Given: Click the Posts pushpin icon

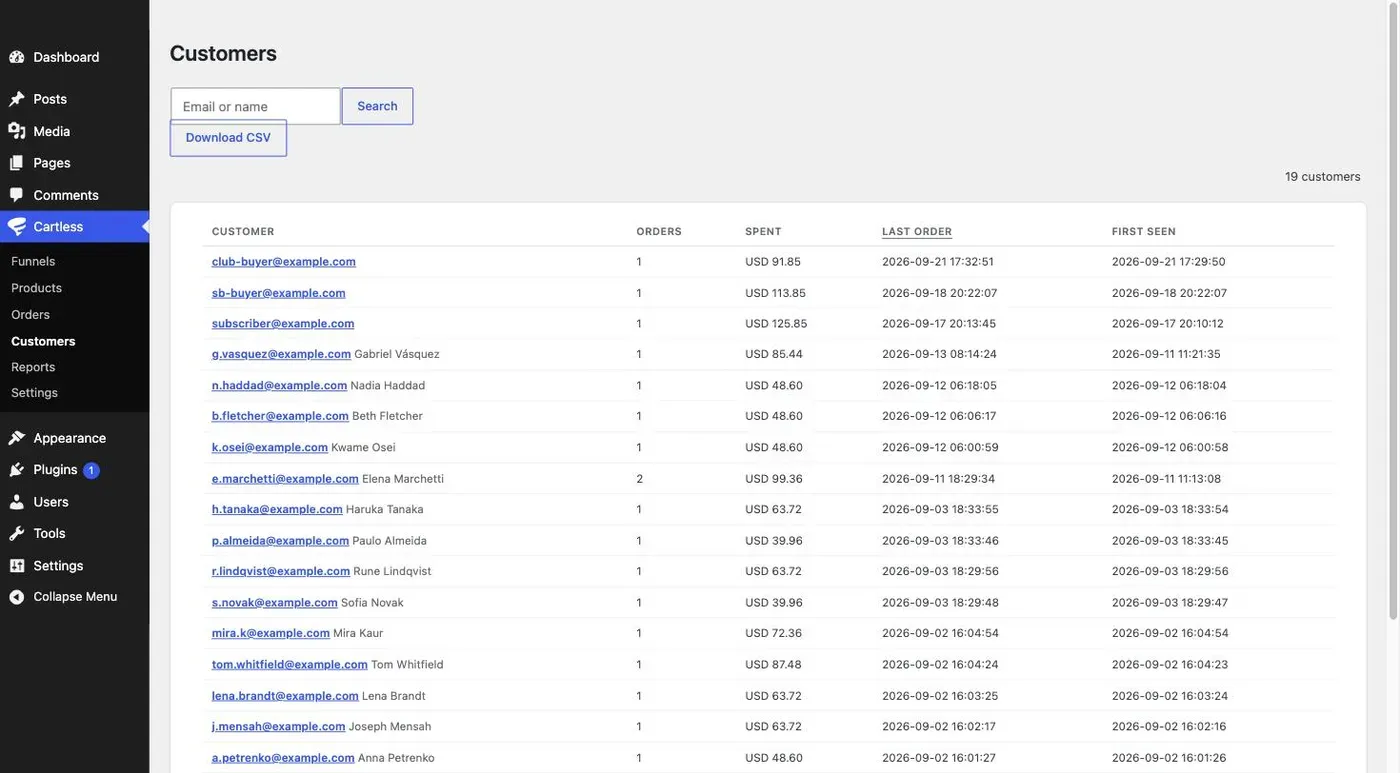Looking at the screenshot, I should point(17,99).
